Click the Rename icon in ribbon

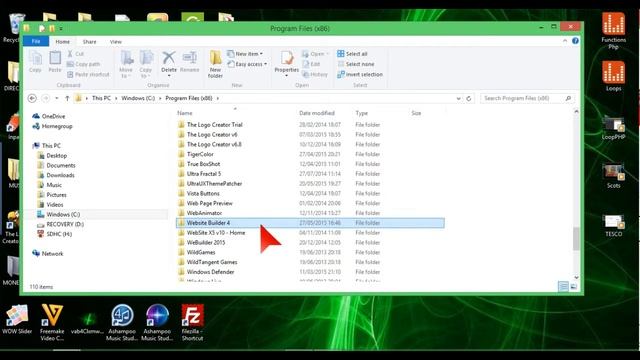tap(189, 62)
